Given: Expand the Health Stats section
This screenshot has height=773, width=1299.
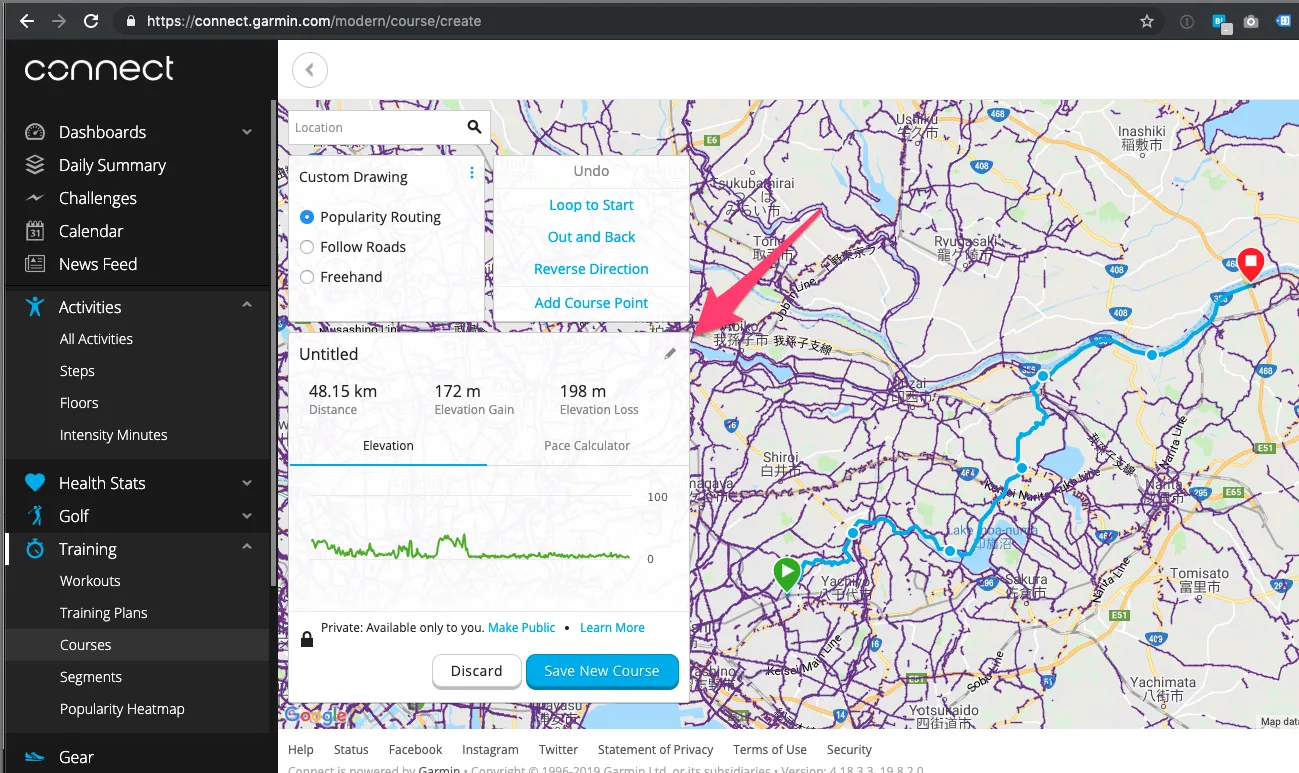Looking at the screenshot, I should pos(246,482).
